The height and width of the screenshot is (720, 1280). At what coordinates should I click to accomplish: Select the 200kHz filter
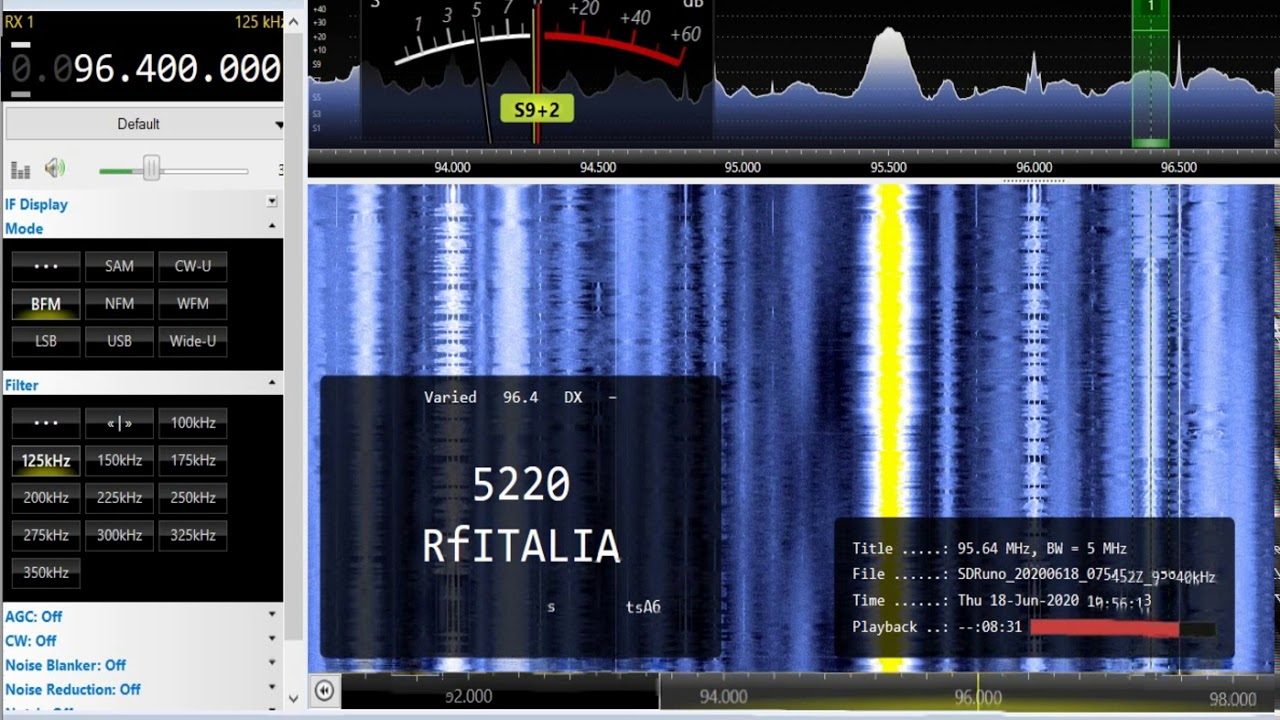click(46, 498)
